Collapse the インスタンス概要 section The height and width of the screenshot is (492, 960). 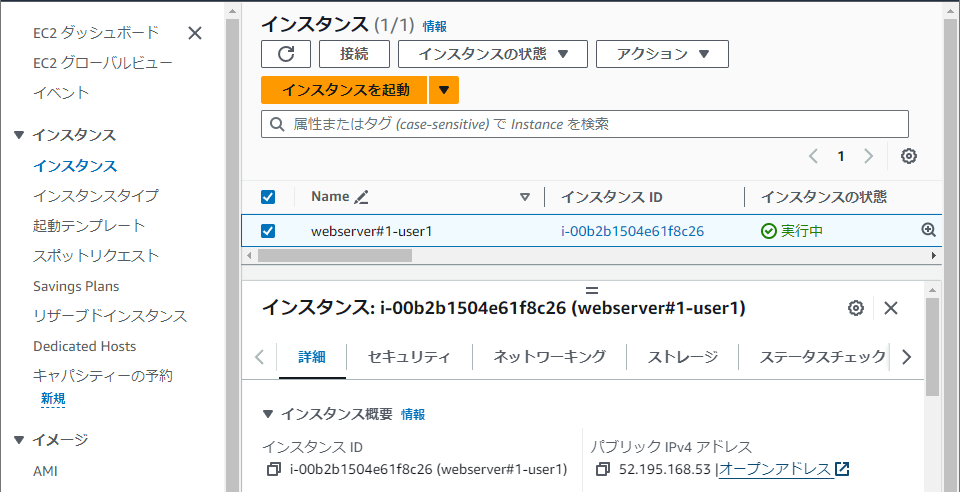click(268, 414)
